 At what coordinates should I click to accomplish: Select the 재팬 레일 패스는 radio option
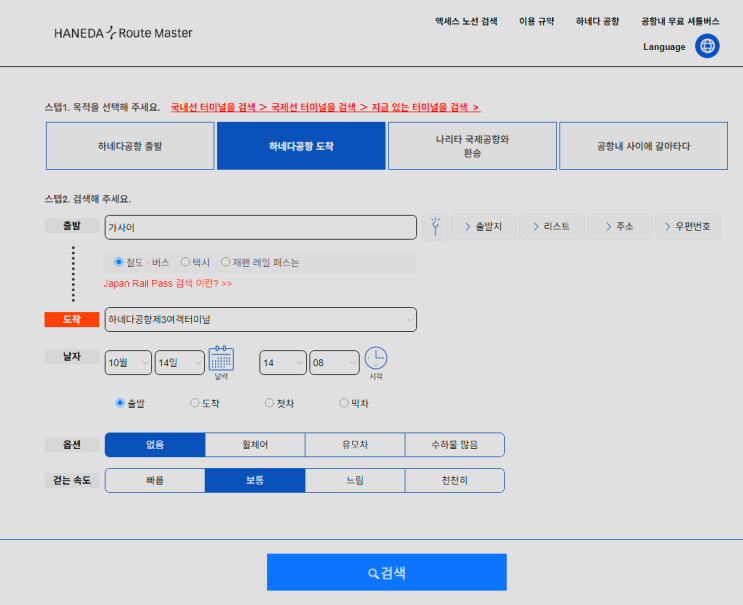[x=225, y=262]
